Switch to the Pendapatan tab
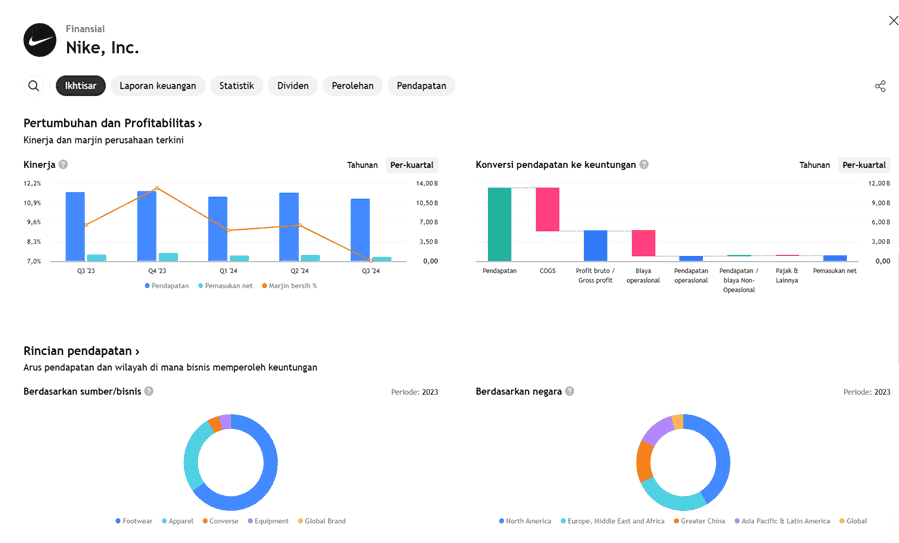Viewport: 899px width, 543px height. point(421,86)
